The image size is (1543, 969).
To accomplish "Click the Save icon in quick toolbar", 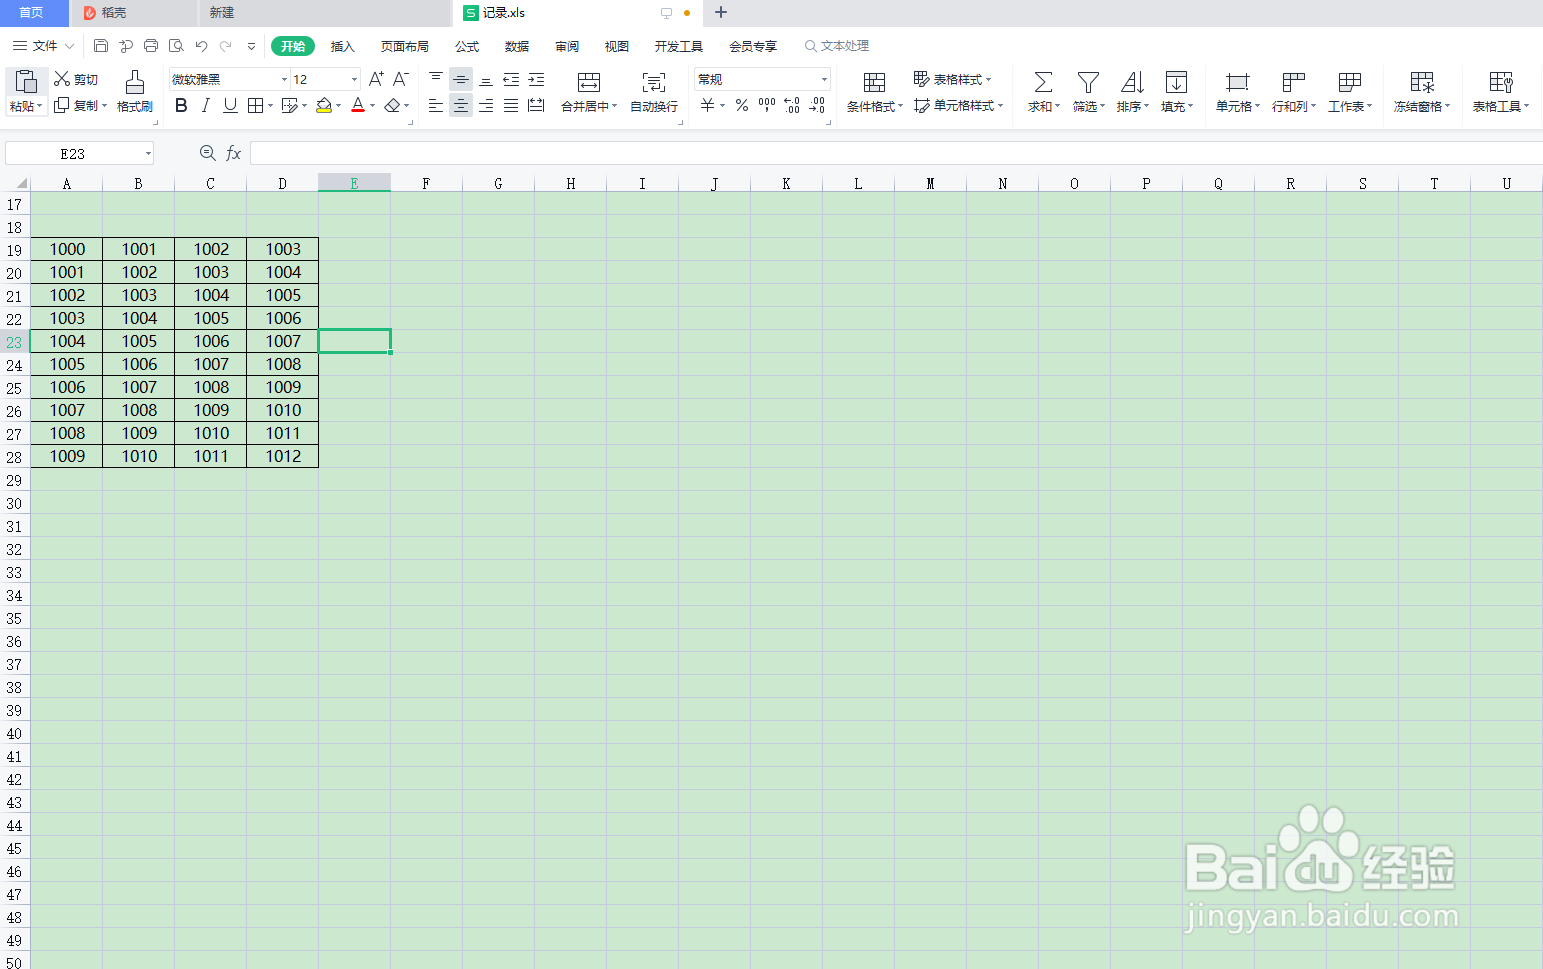I will tap(101, 46).
